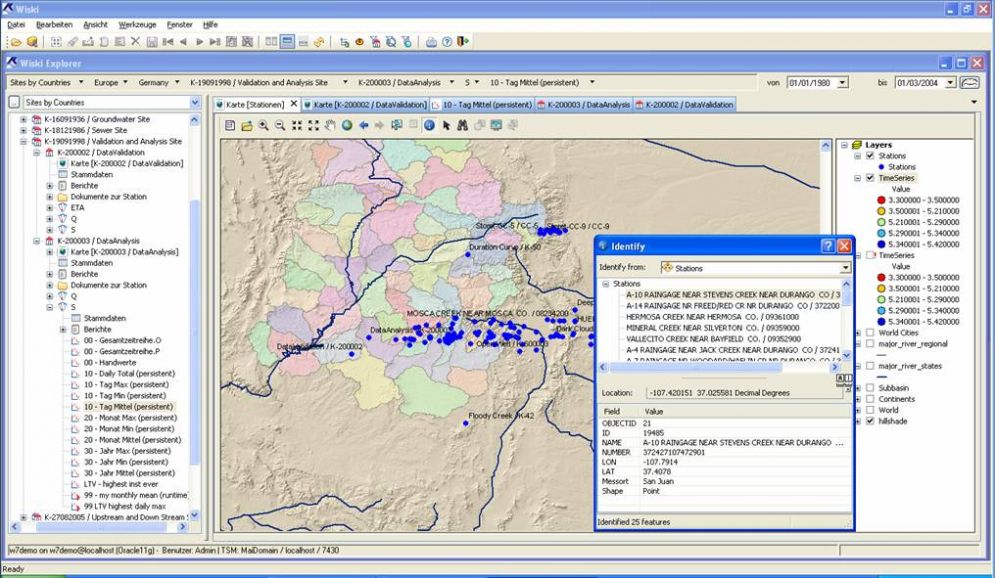The width and height of the screenshot is (995, 578).
Task: Select the Identify tool on the map toolbar
Action: 430,125
